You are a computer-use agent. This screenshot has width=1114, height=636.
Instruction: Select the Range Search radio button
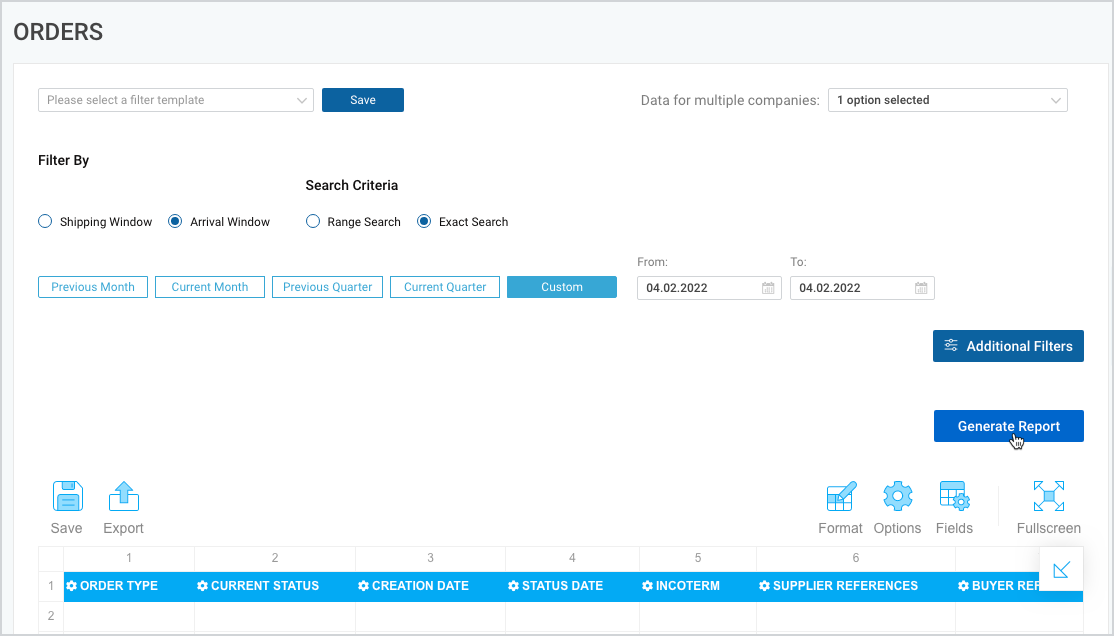[x=313, y=221]
